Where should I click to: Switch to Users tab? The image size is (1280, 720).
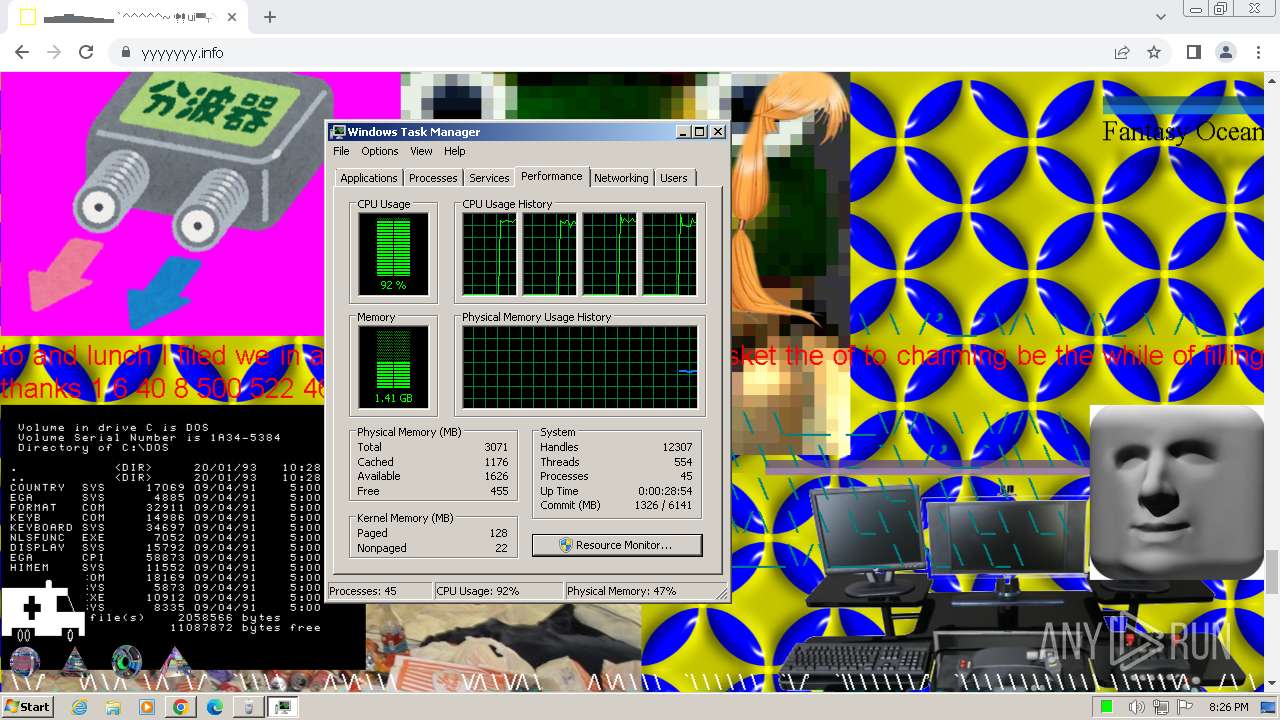[674, 178]
